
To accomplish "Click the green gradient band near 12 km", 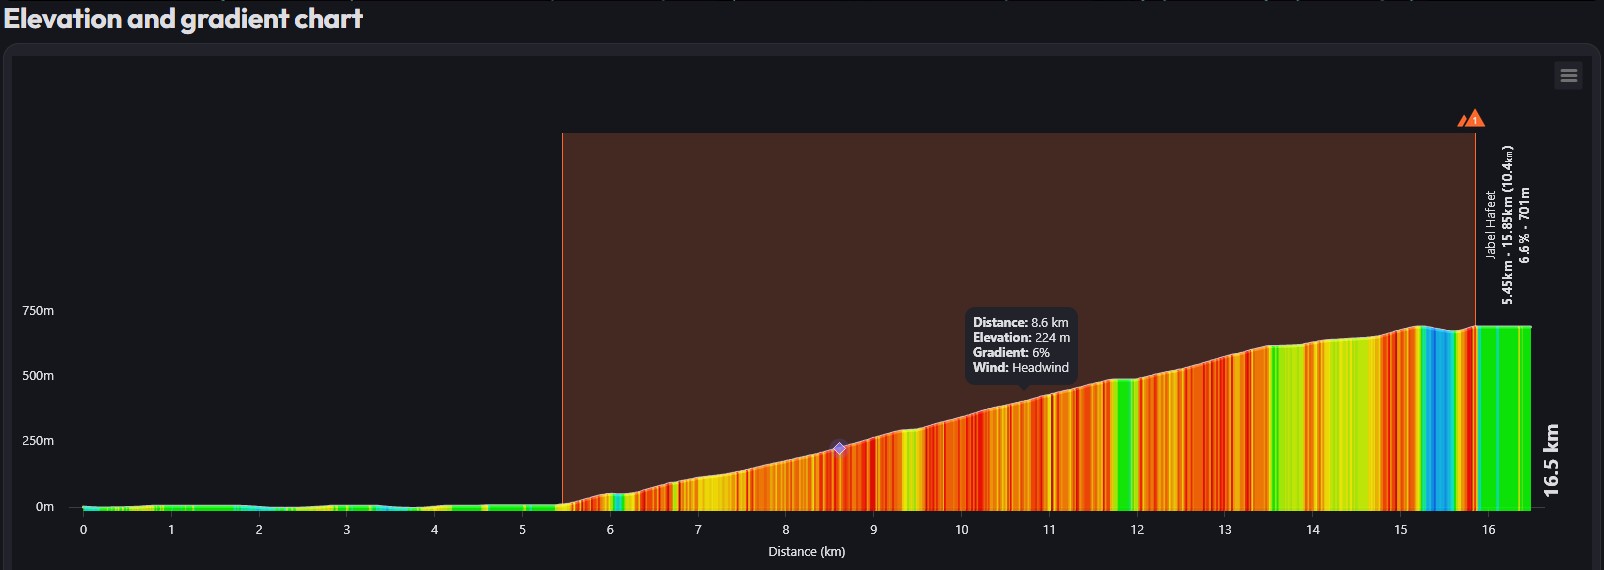I will [x=1124, y=445].
